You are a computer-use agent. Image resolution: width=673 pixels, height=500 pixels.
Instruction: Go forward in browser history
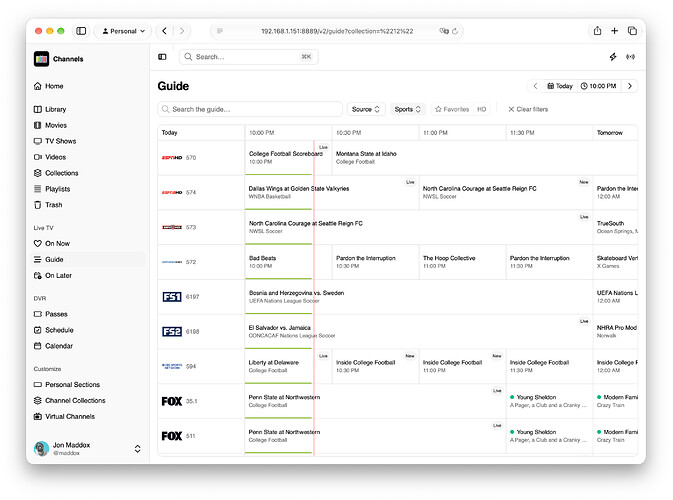point(182,31)
